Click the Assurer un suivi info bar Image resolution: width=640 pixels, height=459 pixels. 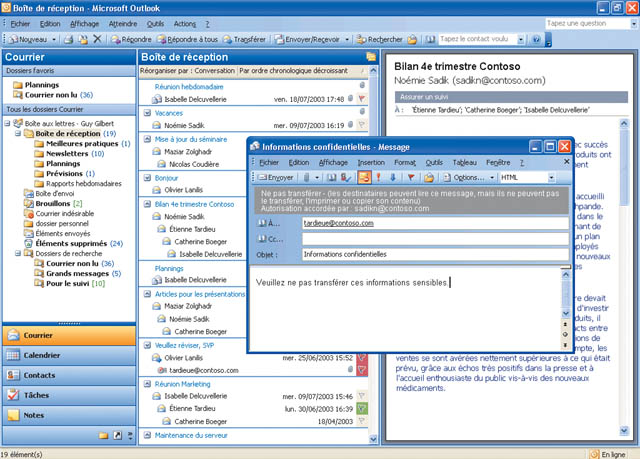tap(511, 97)
